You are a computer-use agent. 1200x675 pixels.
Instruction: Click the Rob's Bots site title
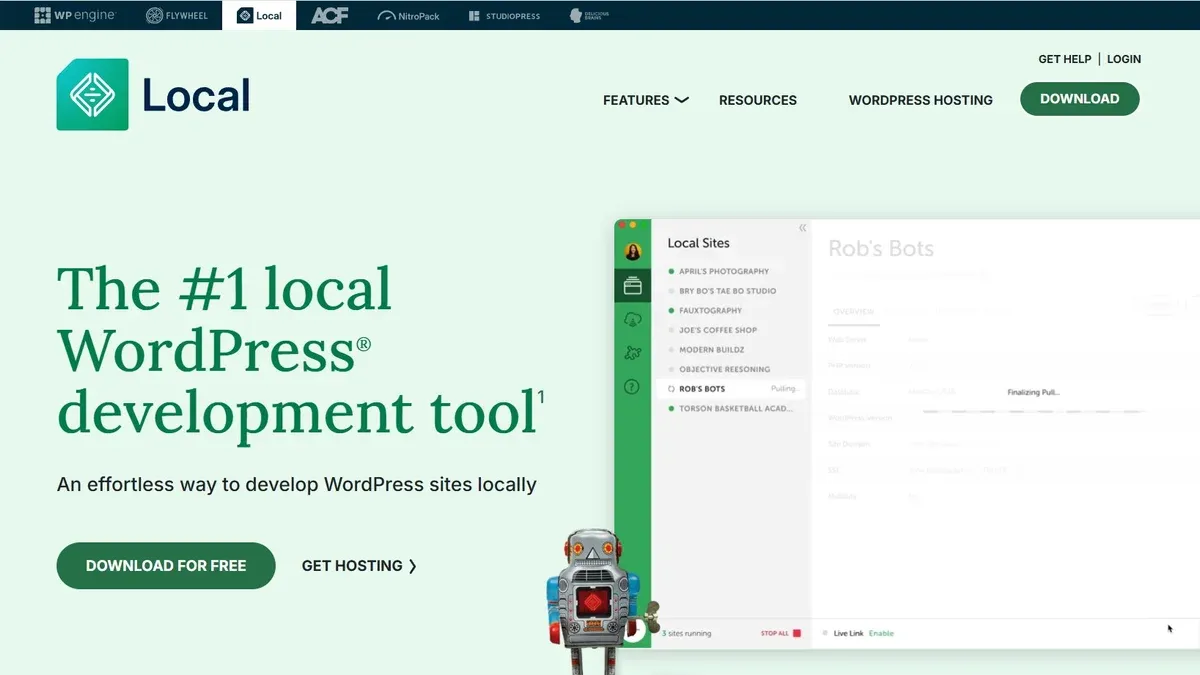(x=881, y=249)
